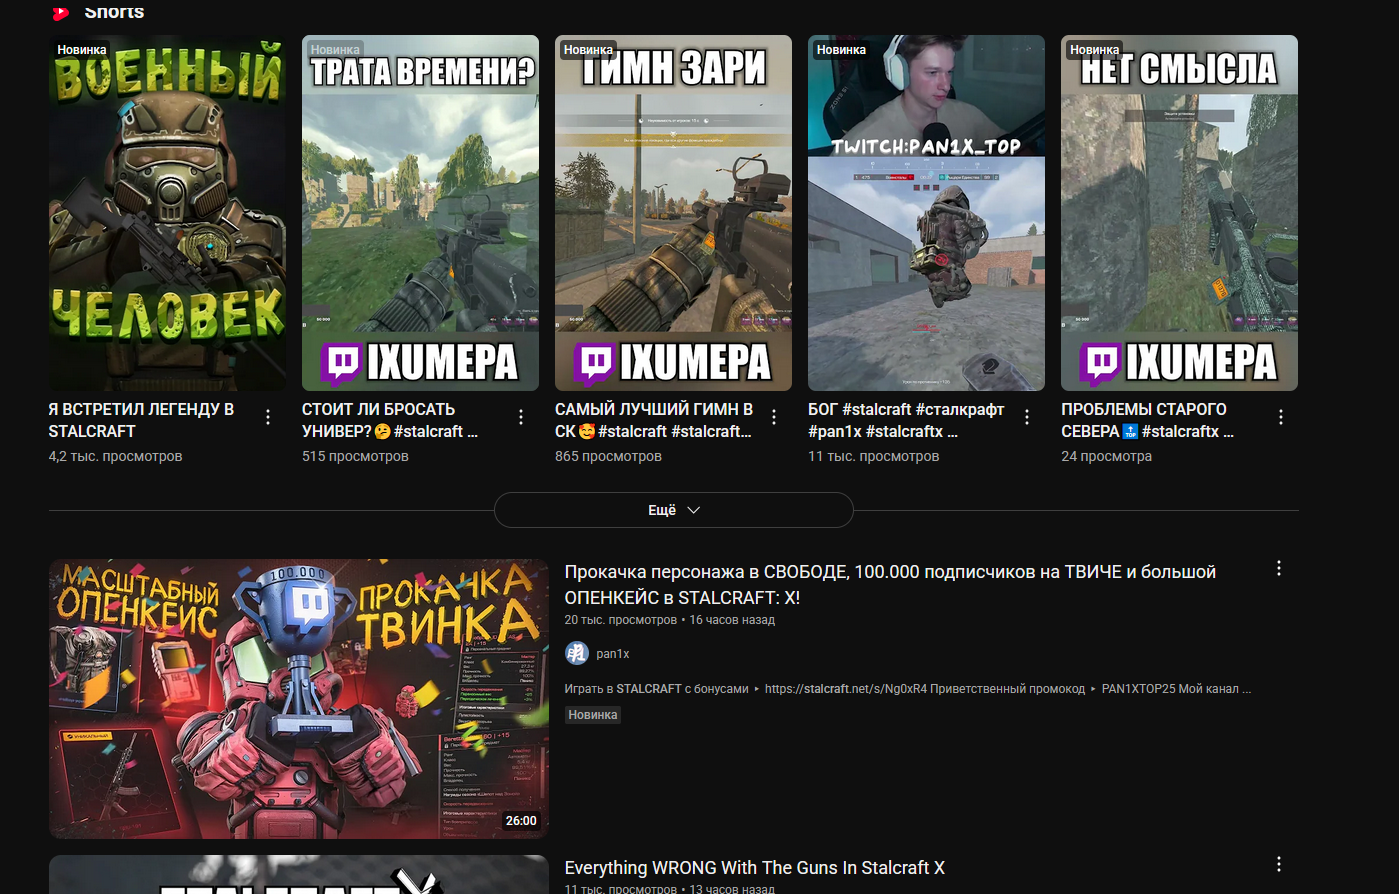Viewport: 1399px width, 894px height.
Task: Open options menu for 'ПРОБЛЕМЫ СТАРОГО СЕВЕРА' short
Action: click(1280, 417)
